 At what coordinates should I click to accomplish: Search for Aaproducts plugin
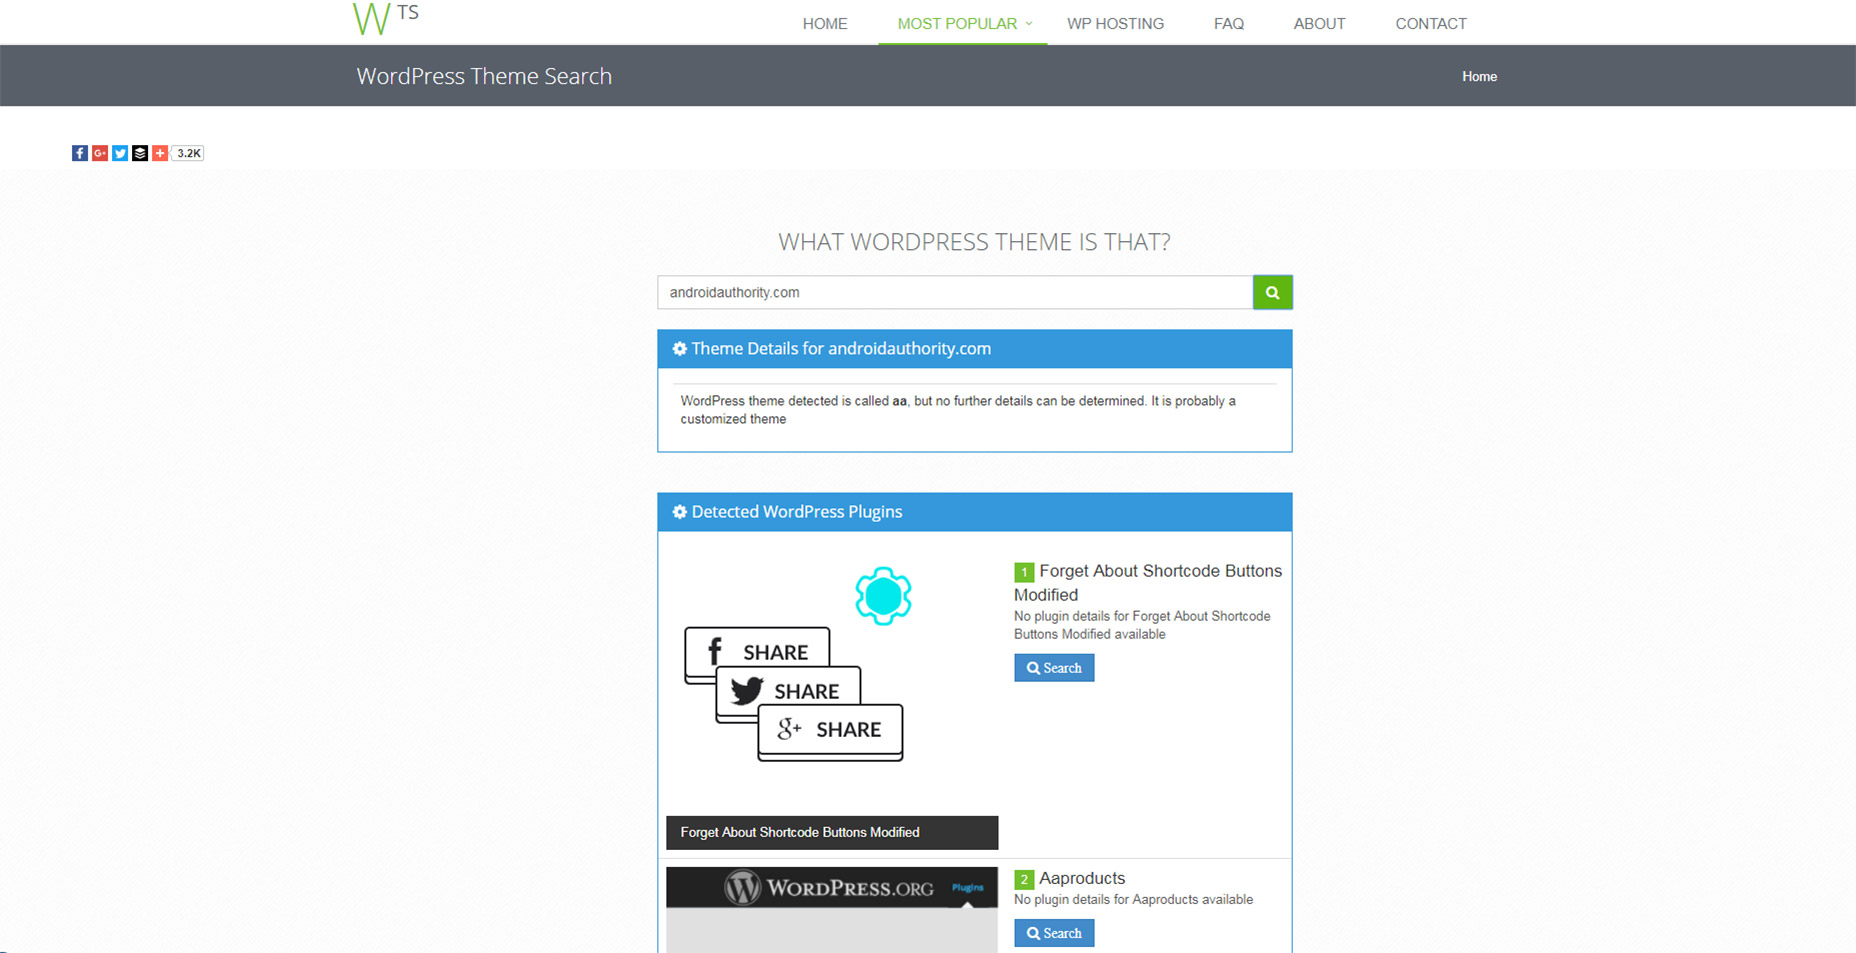tap(1054, 933)
